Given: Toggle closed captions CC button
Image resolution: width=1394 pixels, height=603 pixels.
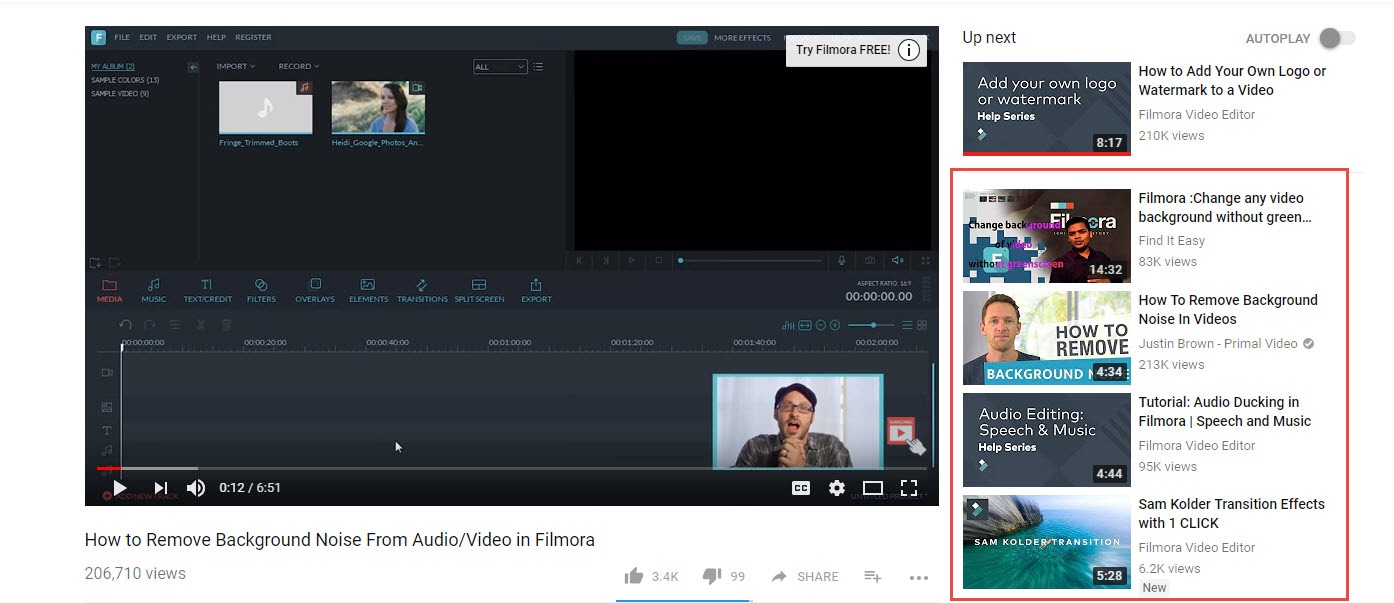Looking at the screenshot, I should pos(801,488).
